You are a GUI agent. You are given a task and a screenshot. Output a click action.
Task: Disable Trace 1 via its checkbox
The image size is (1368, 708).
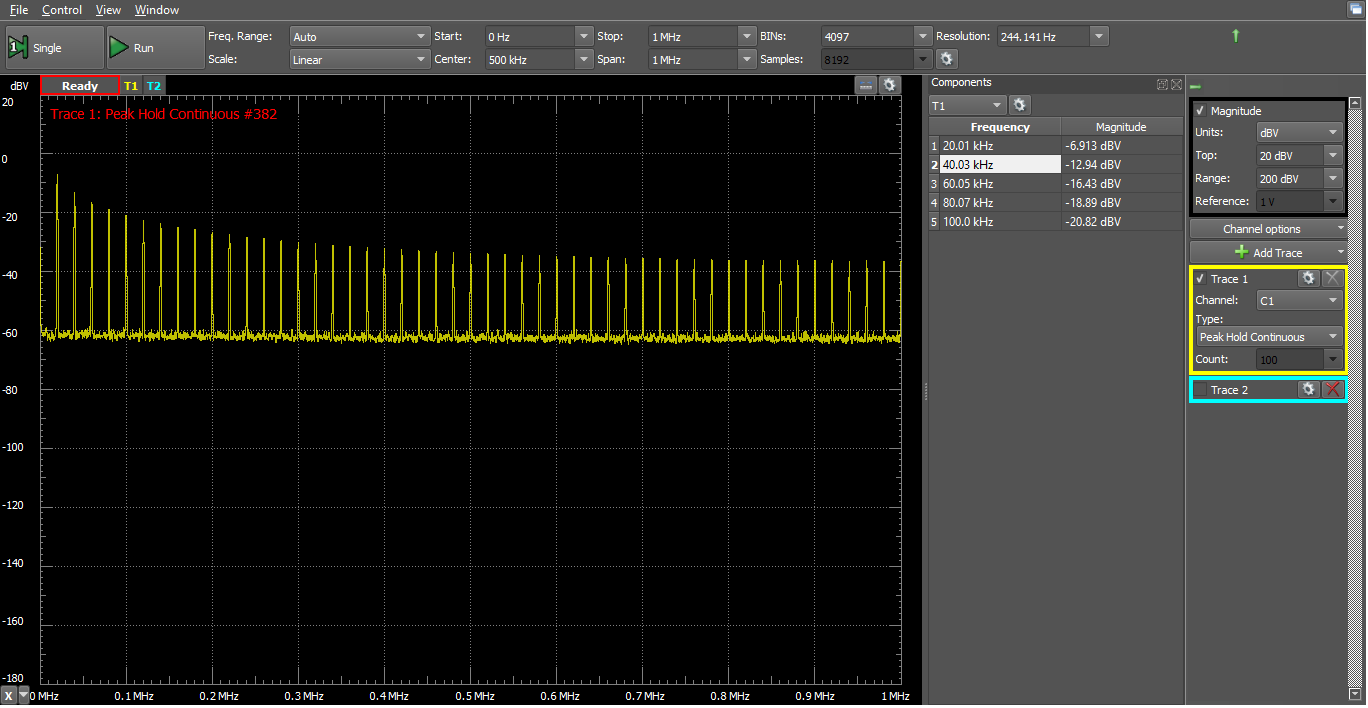(1200, 278)
